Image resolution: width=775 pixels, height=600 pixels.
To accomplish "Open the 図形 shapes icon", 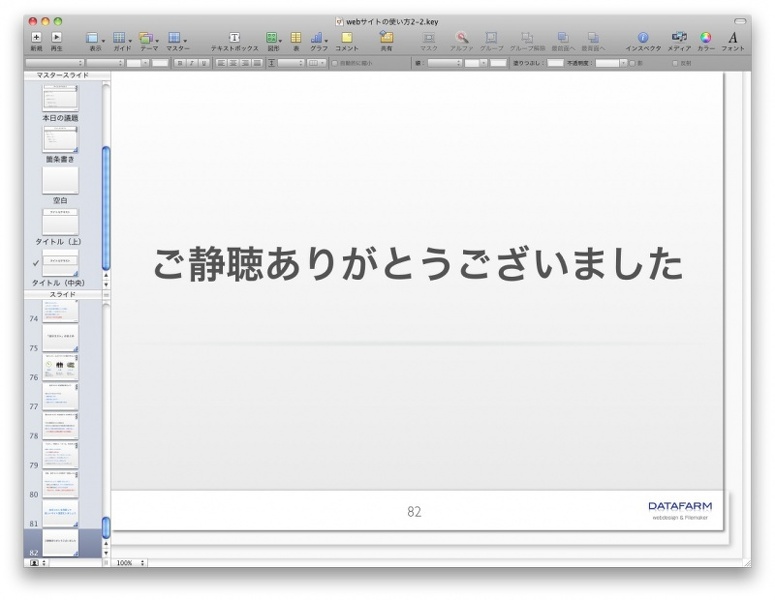I will coord(271,38).
